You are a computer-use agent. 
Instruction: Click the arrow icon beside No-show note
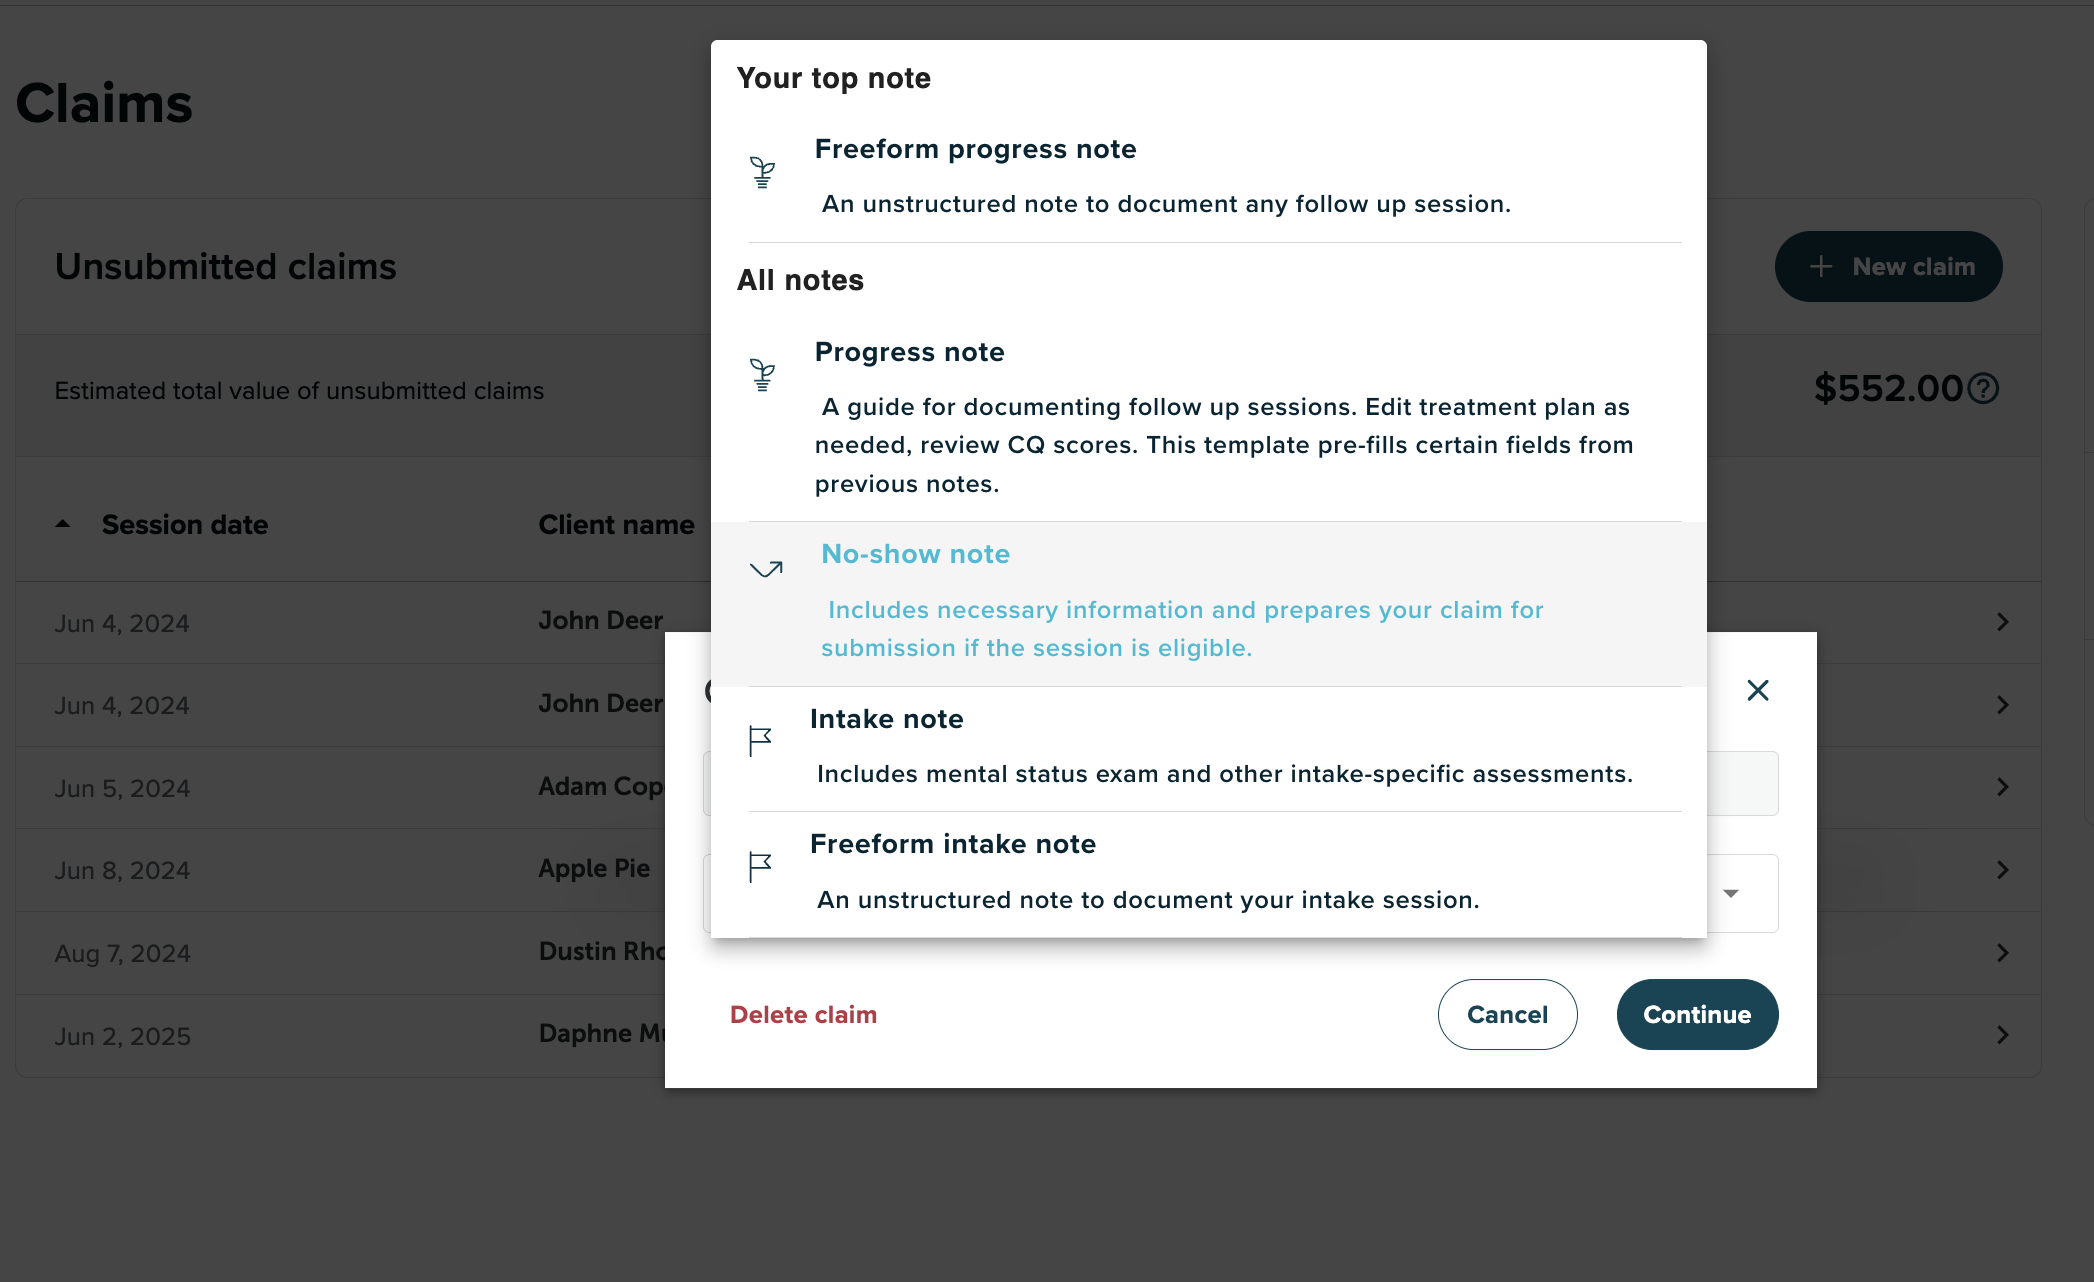(766, 569)
